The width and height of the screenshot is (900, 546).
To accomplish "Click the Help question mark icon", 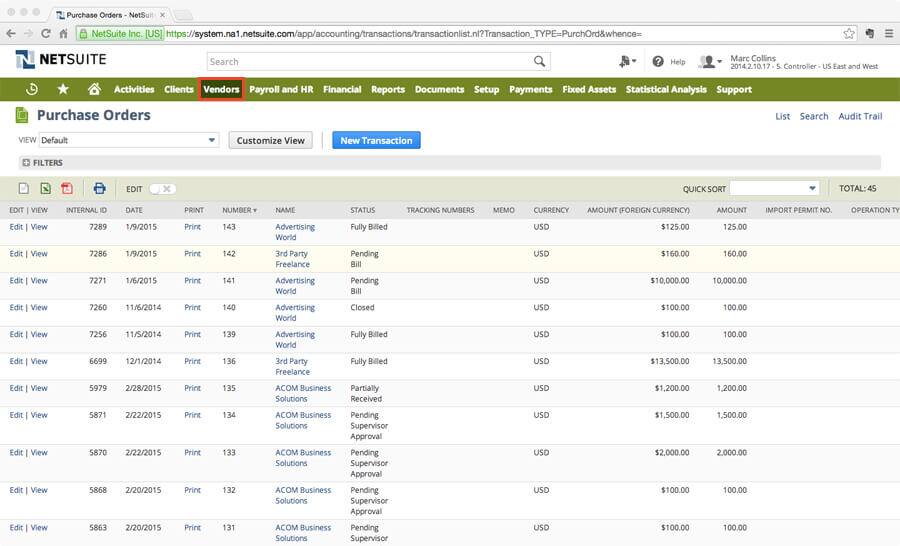I will (658, 61).
